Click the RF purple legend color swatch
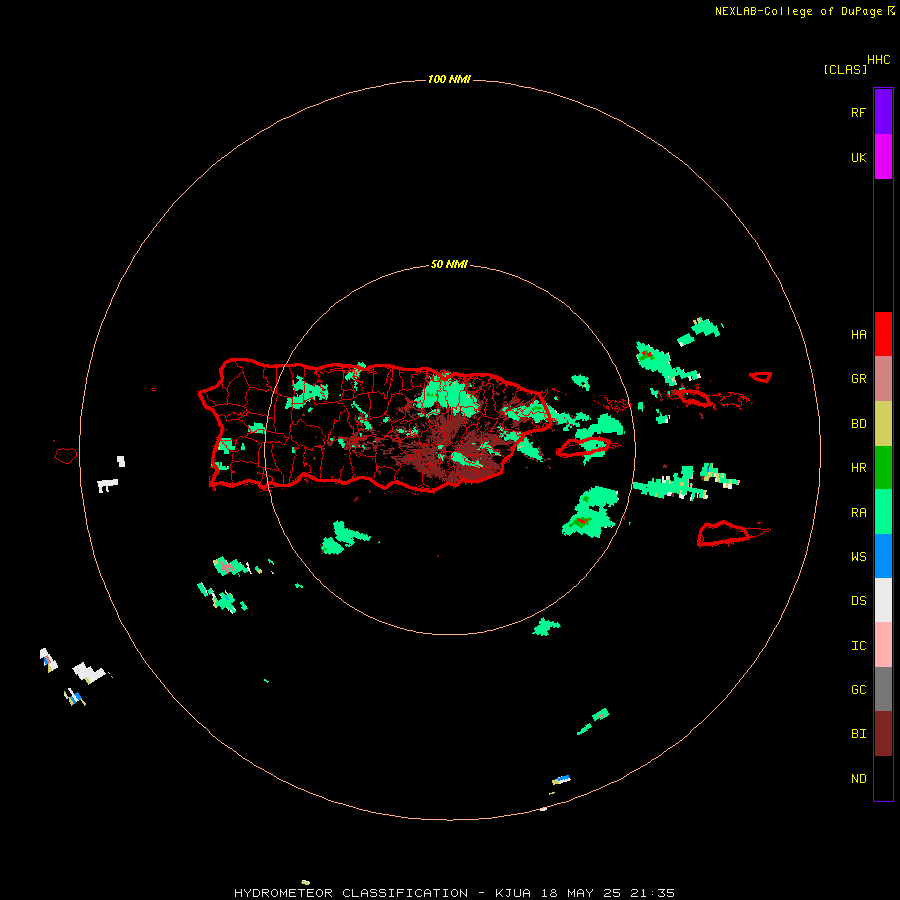The width and height of the screenshot is (900, 900). (x=883, y=112)
